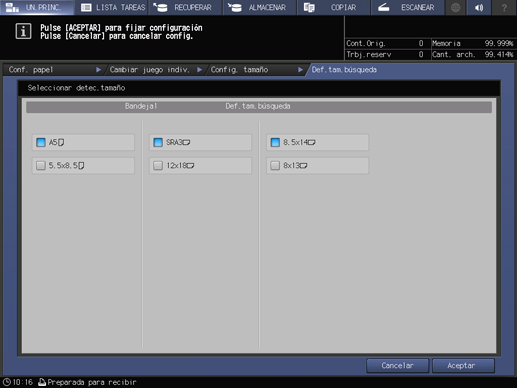Image resolution: width=517 pixels, height=388 pixels.
Task: Click the arrow after Config. tamaño
Action: [x=300, y=70]
